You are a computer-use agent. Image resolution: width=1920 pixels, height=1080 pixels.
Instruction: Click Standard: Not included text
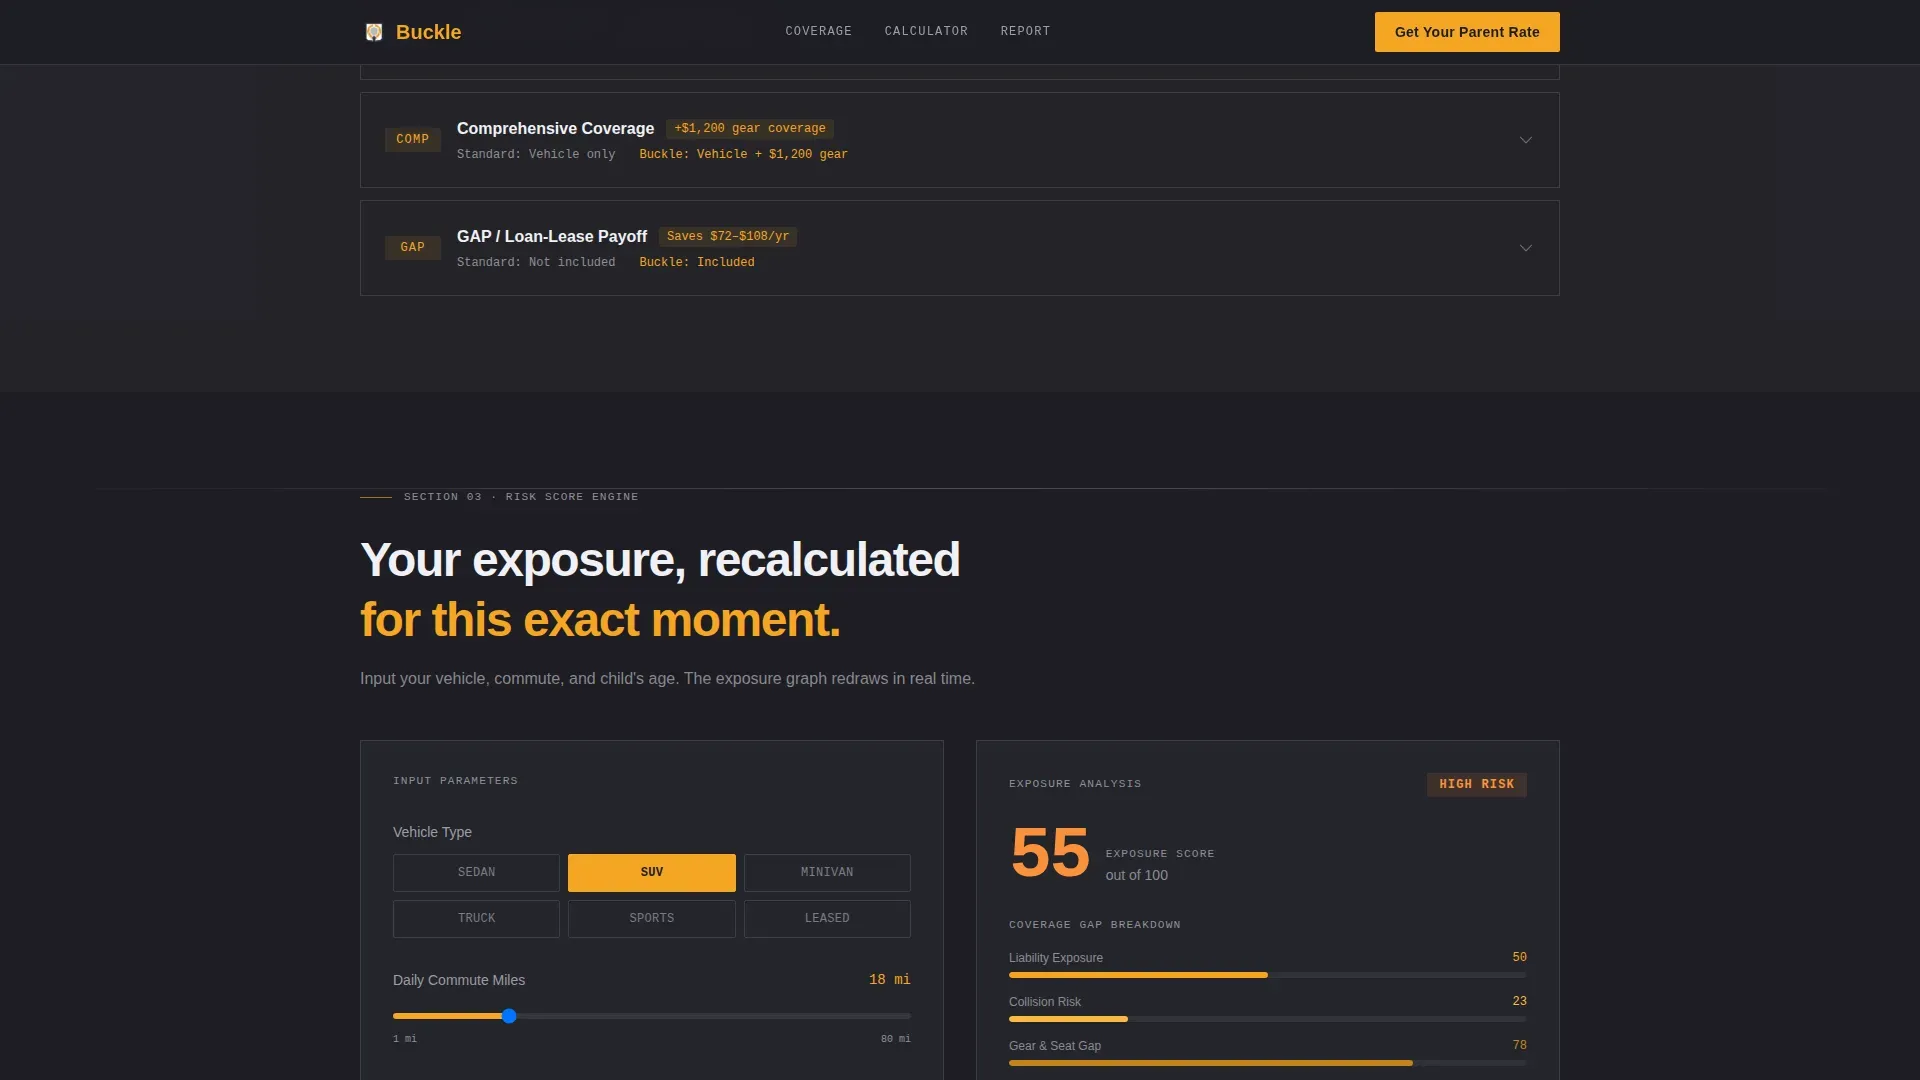click(536, 262)
